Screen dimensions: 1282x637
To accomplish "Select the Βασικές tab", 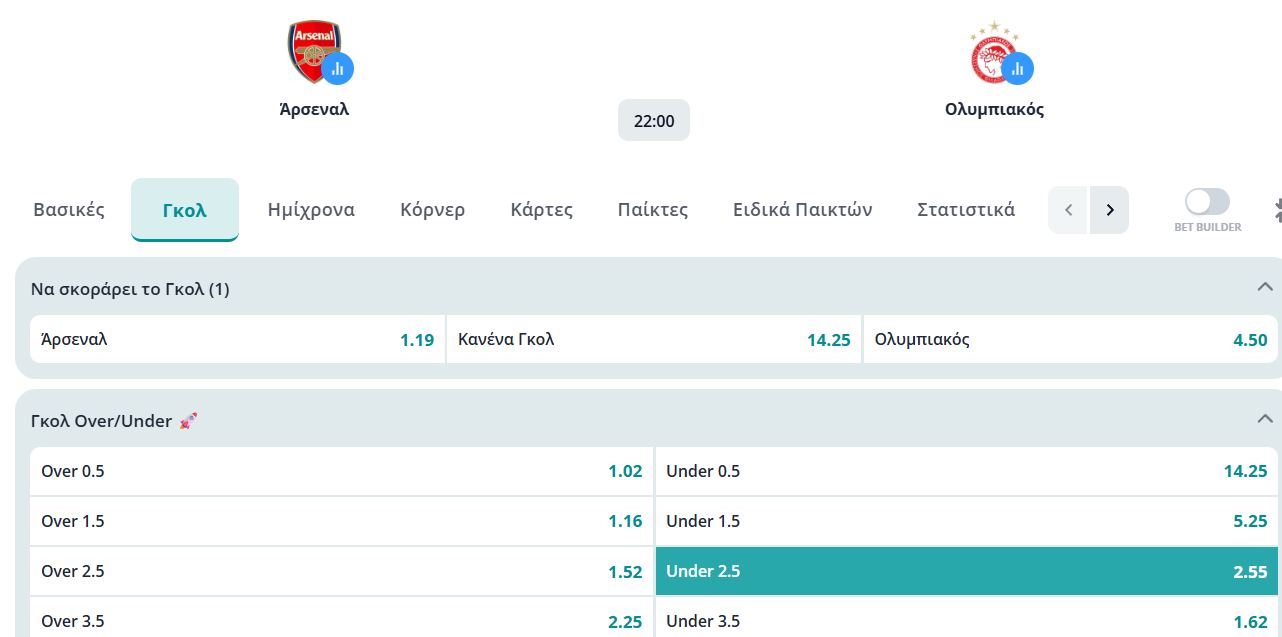I will [69, 210].
